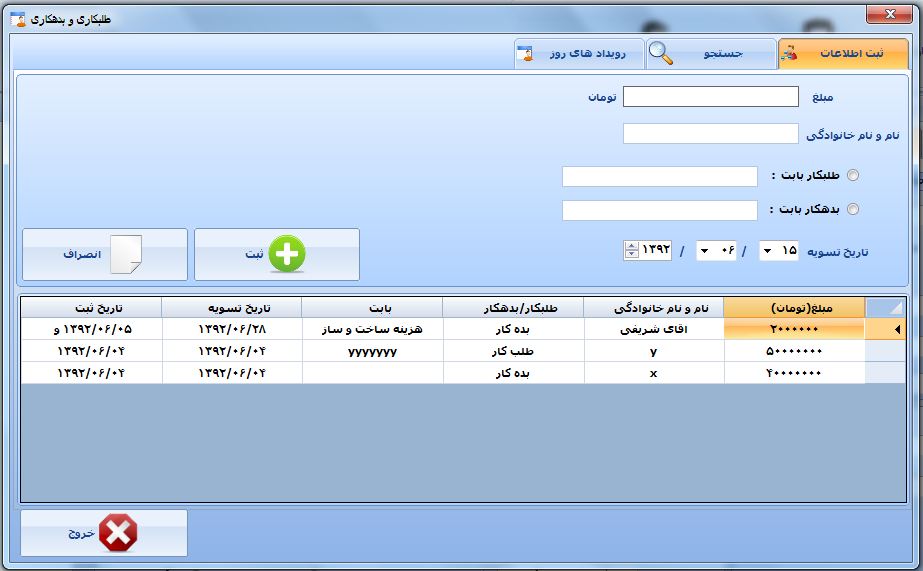Close the طلبکاری و بدهکاری window
923x571 pixels.
pos(889,14)
